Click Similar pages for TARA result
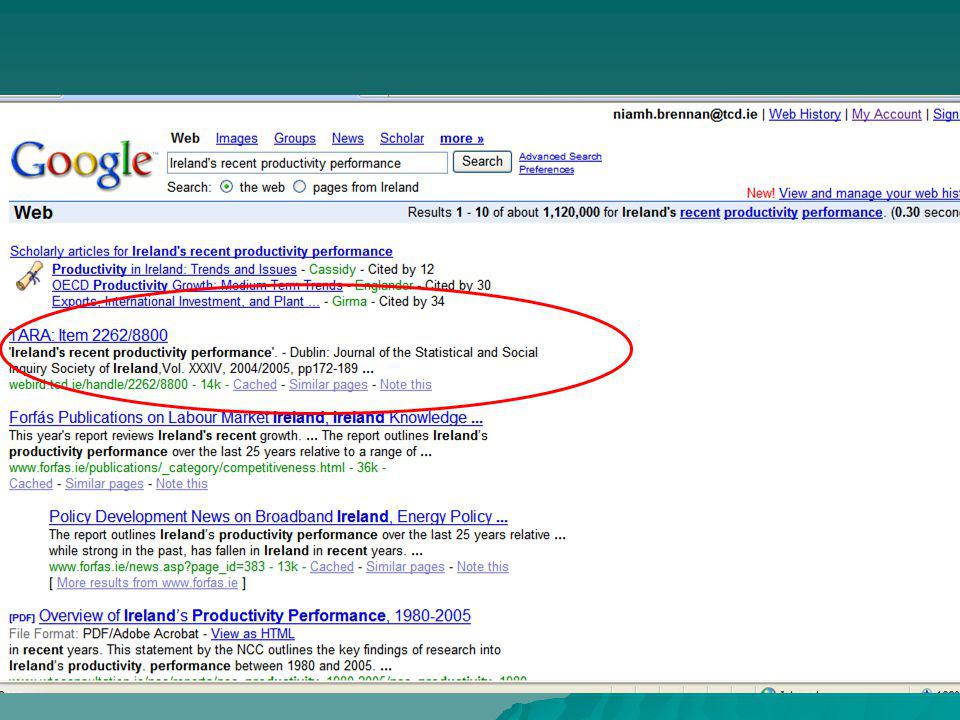This screenshot has width=960, height=720. click(x=328, y=384)
